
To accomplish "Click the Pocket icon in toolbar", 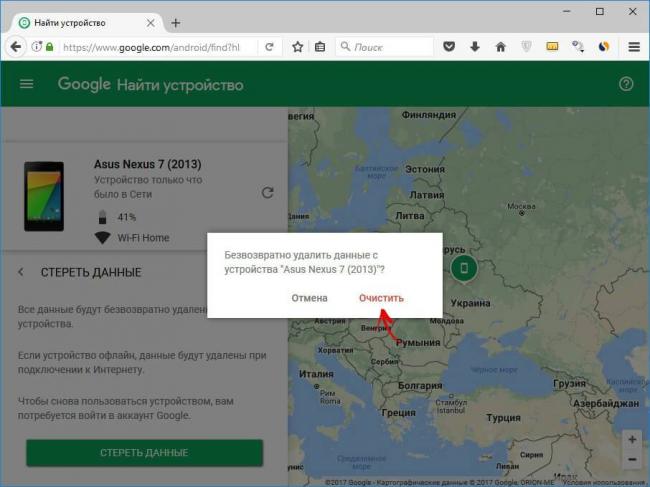I will [x=449, y=46].
